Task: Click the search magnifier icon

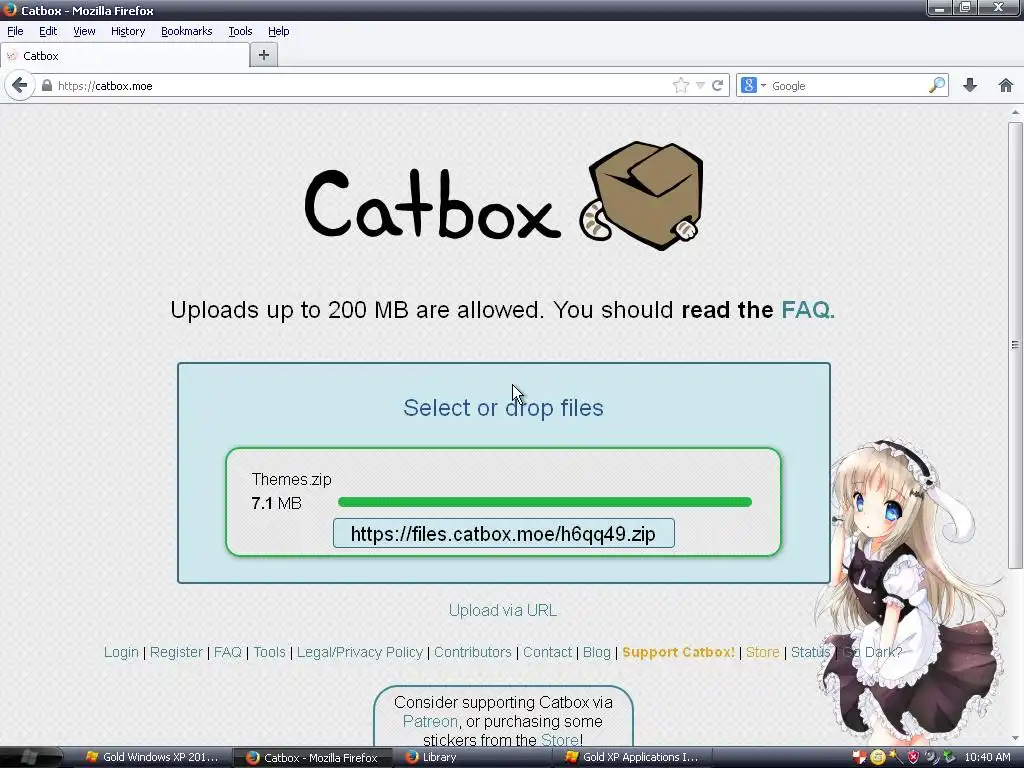Action: click(x=936, y=85)
